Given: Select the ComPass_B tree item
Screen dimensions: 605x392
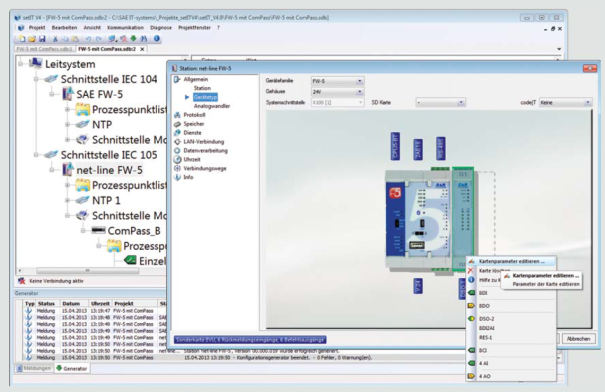Looking at the screenshot, I should coord(134,231).
